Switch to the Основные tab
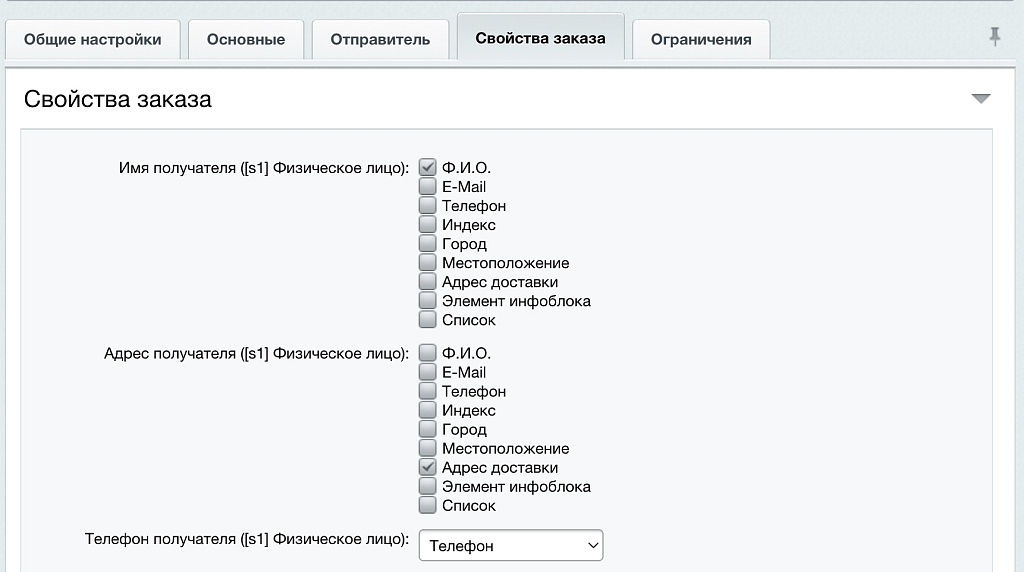This screenshot has height=572, width=1024. coord(246,40)
